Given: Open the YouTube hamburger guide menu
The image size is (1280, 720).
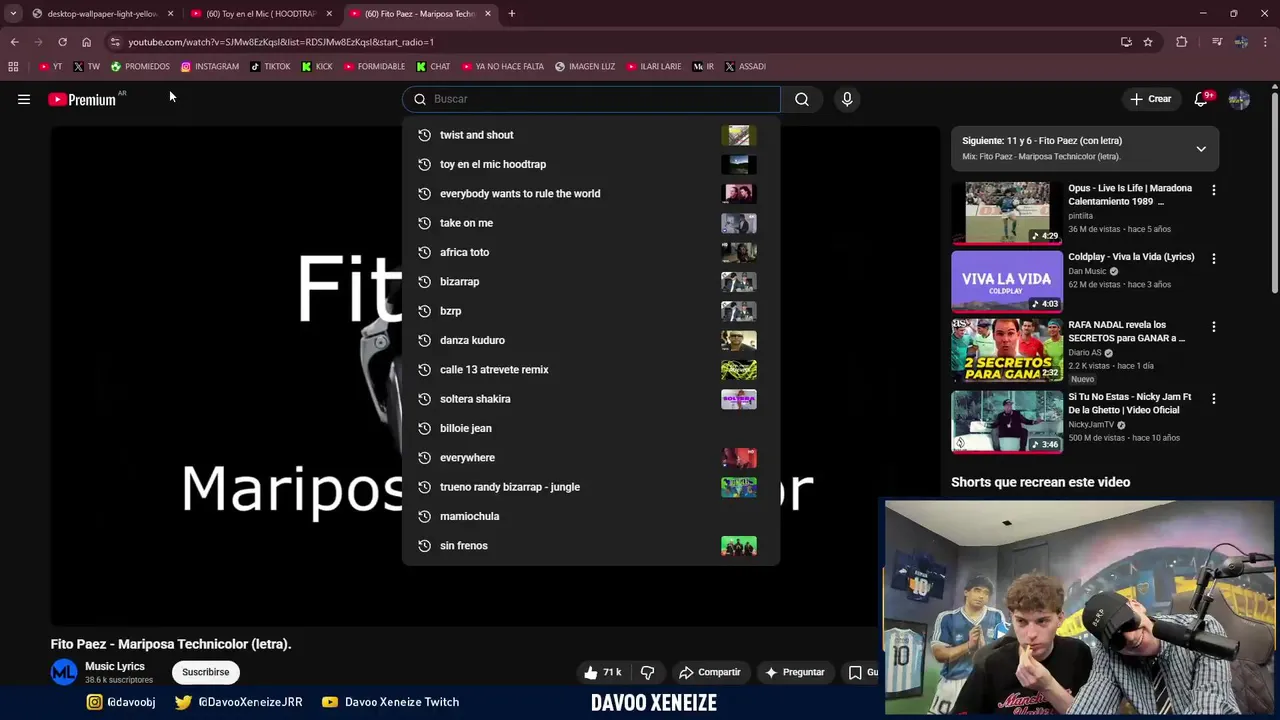Looking at the screenshot, I should coord(24,99).
